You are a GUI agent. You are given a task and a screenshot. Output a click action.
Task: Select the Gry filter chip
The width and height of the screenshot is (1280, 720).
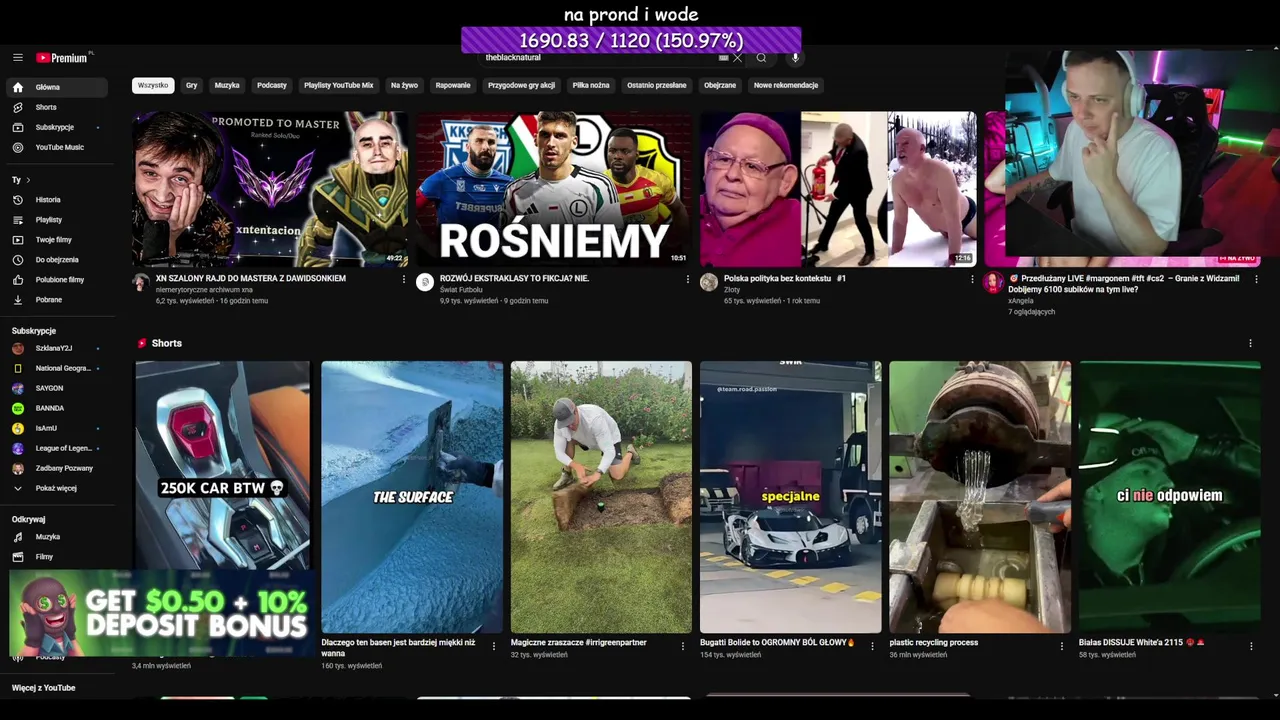click(x=191, y=86)
